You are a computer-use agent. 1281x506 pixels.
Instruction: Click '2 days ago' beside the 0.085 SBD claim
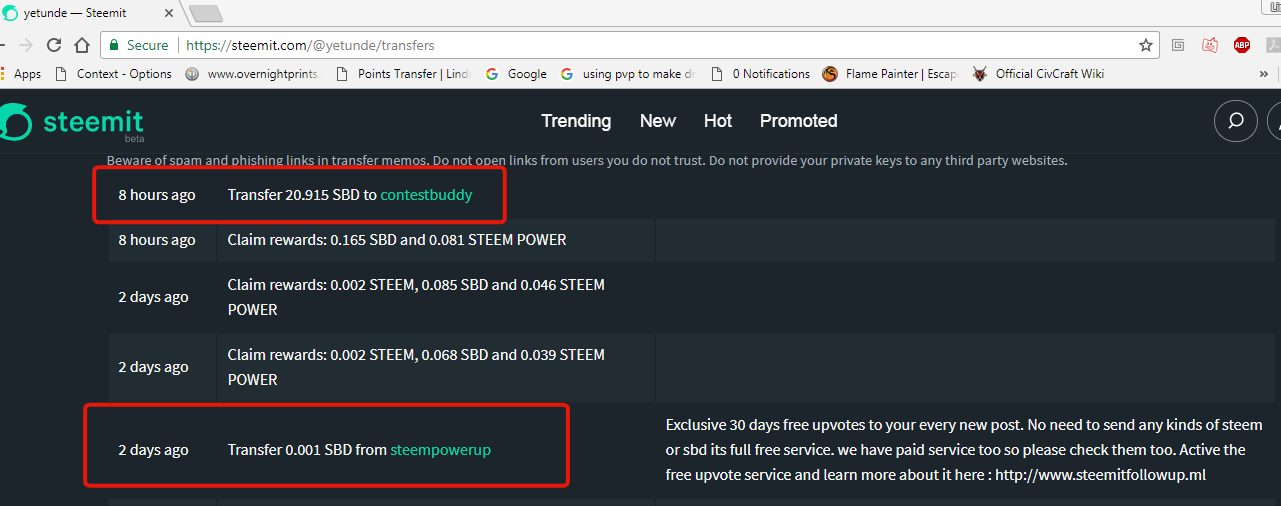[153, 297]
